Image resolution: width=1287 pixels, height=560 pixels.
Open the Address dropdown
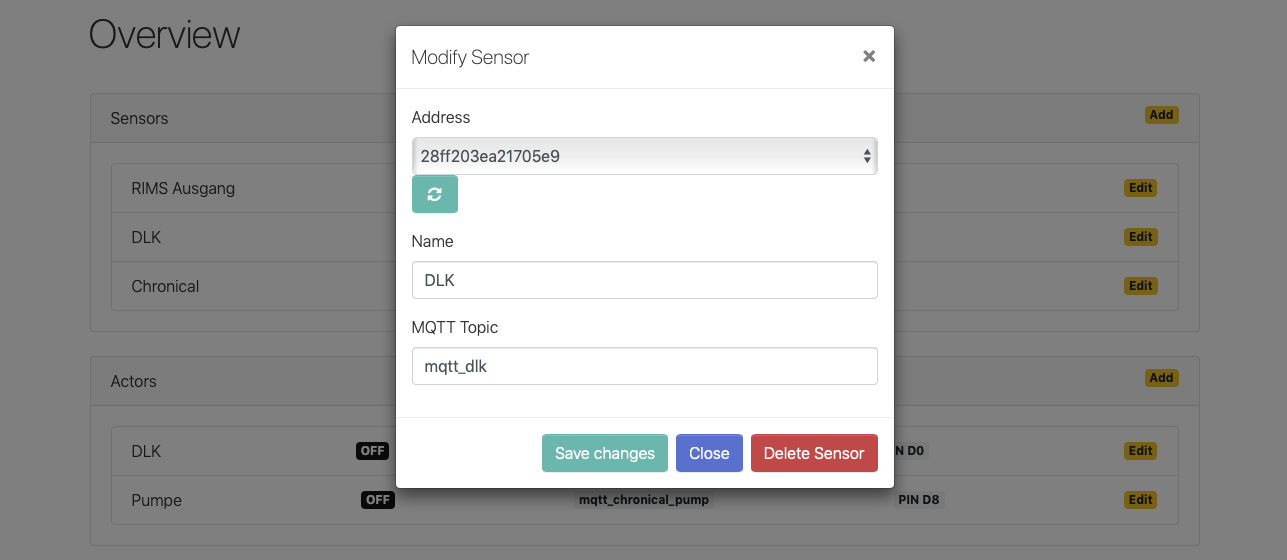click(644, 156)
